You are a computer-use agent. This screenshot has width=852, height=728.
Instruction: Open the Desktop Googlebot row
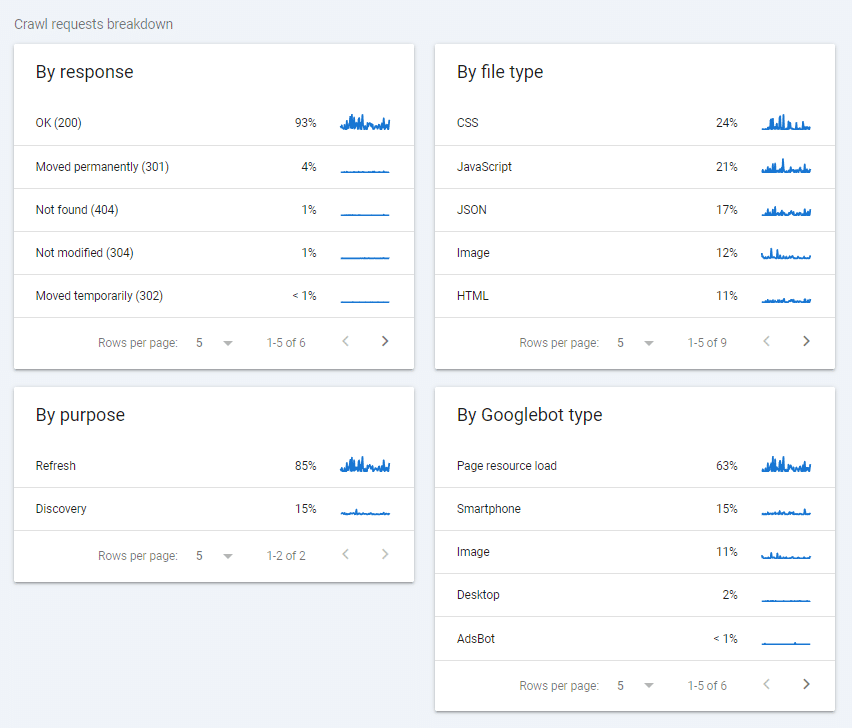635,595
